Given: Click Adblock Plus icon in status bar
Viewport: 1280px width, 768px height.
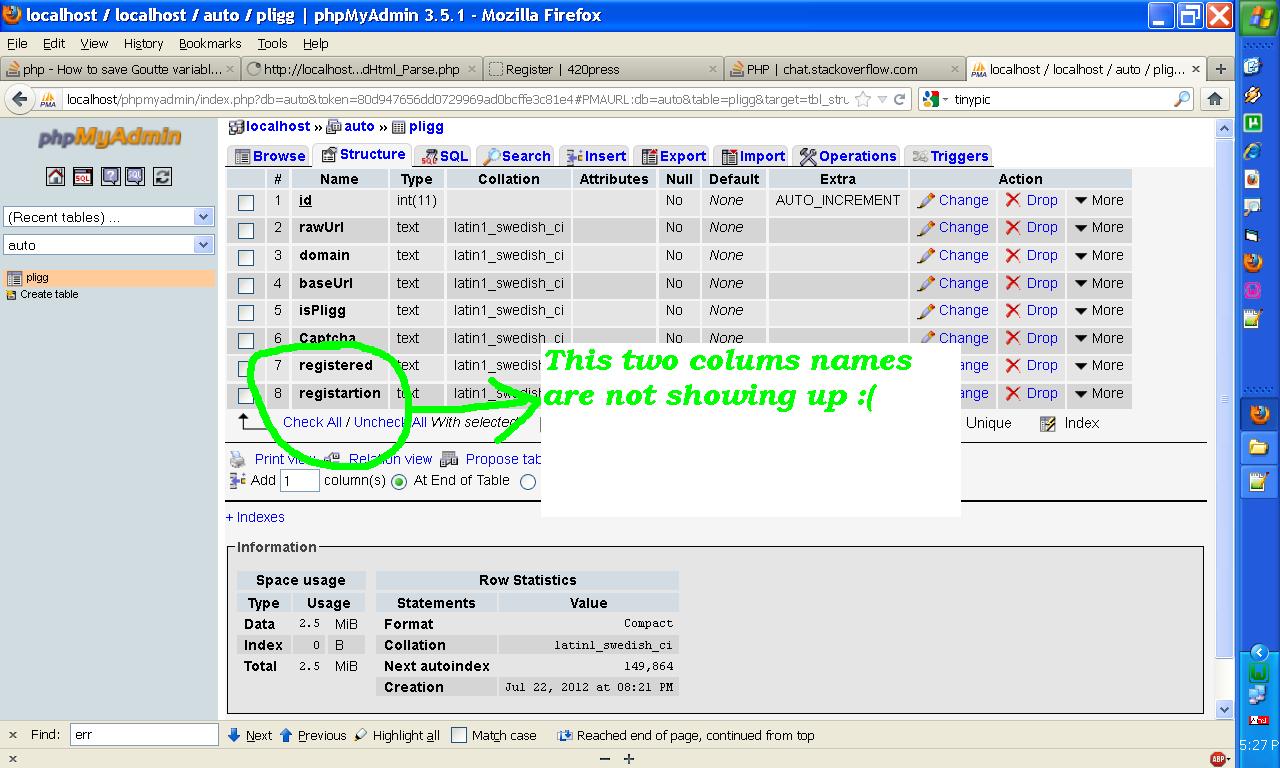Looking at the screenshot, I should [1218, 759].
